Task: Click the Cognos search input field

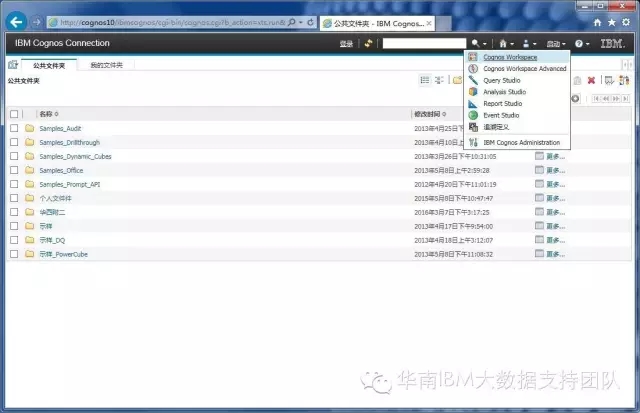Action: pos(424,43)
